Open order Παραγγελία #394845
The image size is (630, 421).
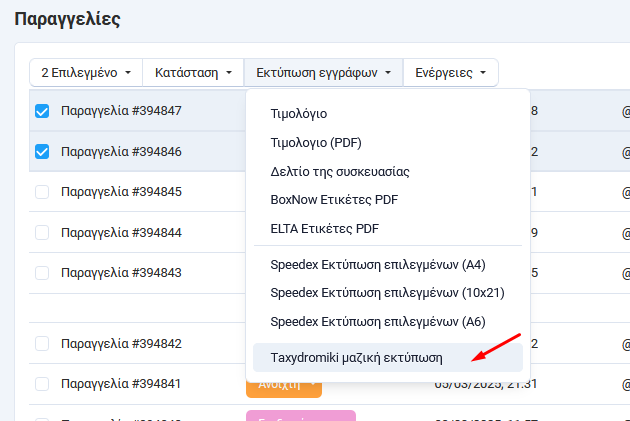(121, 192)
